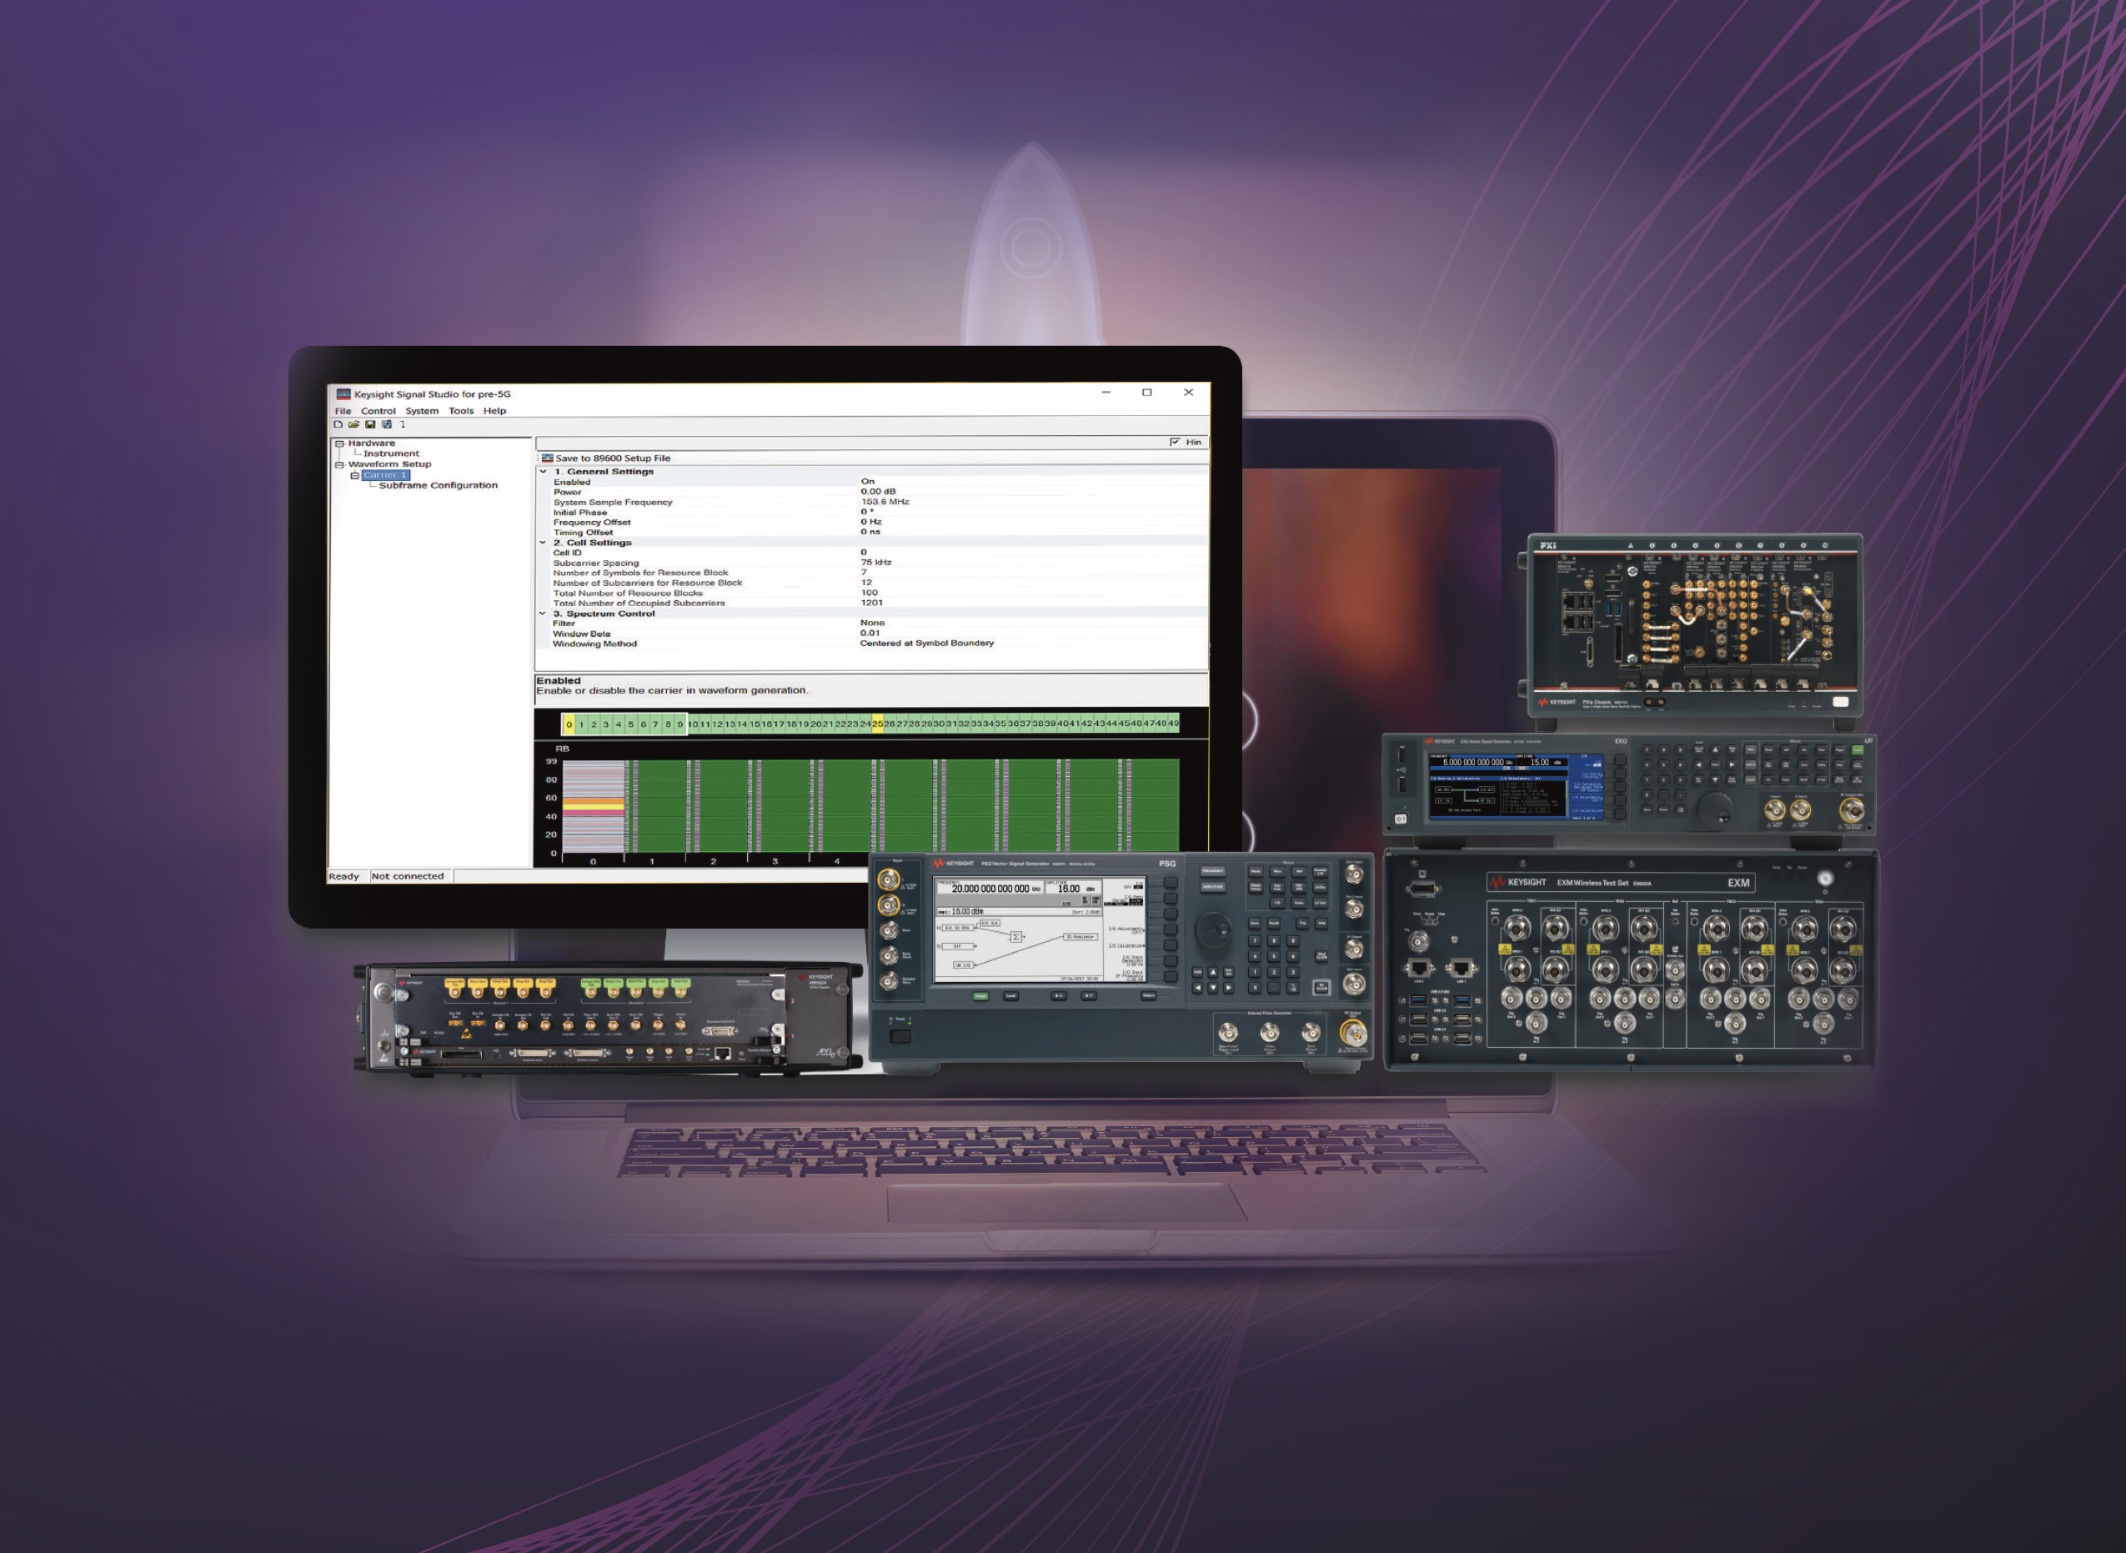Click the Frequency Offset value '0 Hz'
This screenshot has width=2126, height=1553.
click(x=871, y=521)
